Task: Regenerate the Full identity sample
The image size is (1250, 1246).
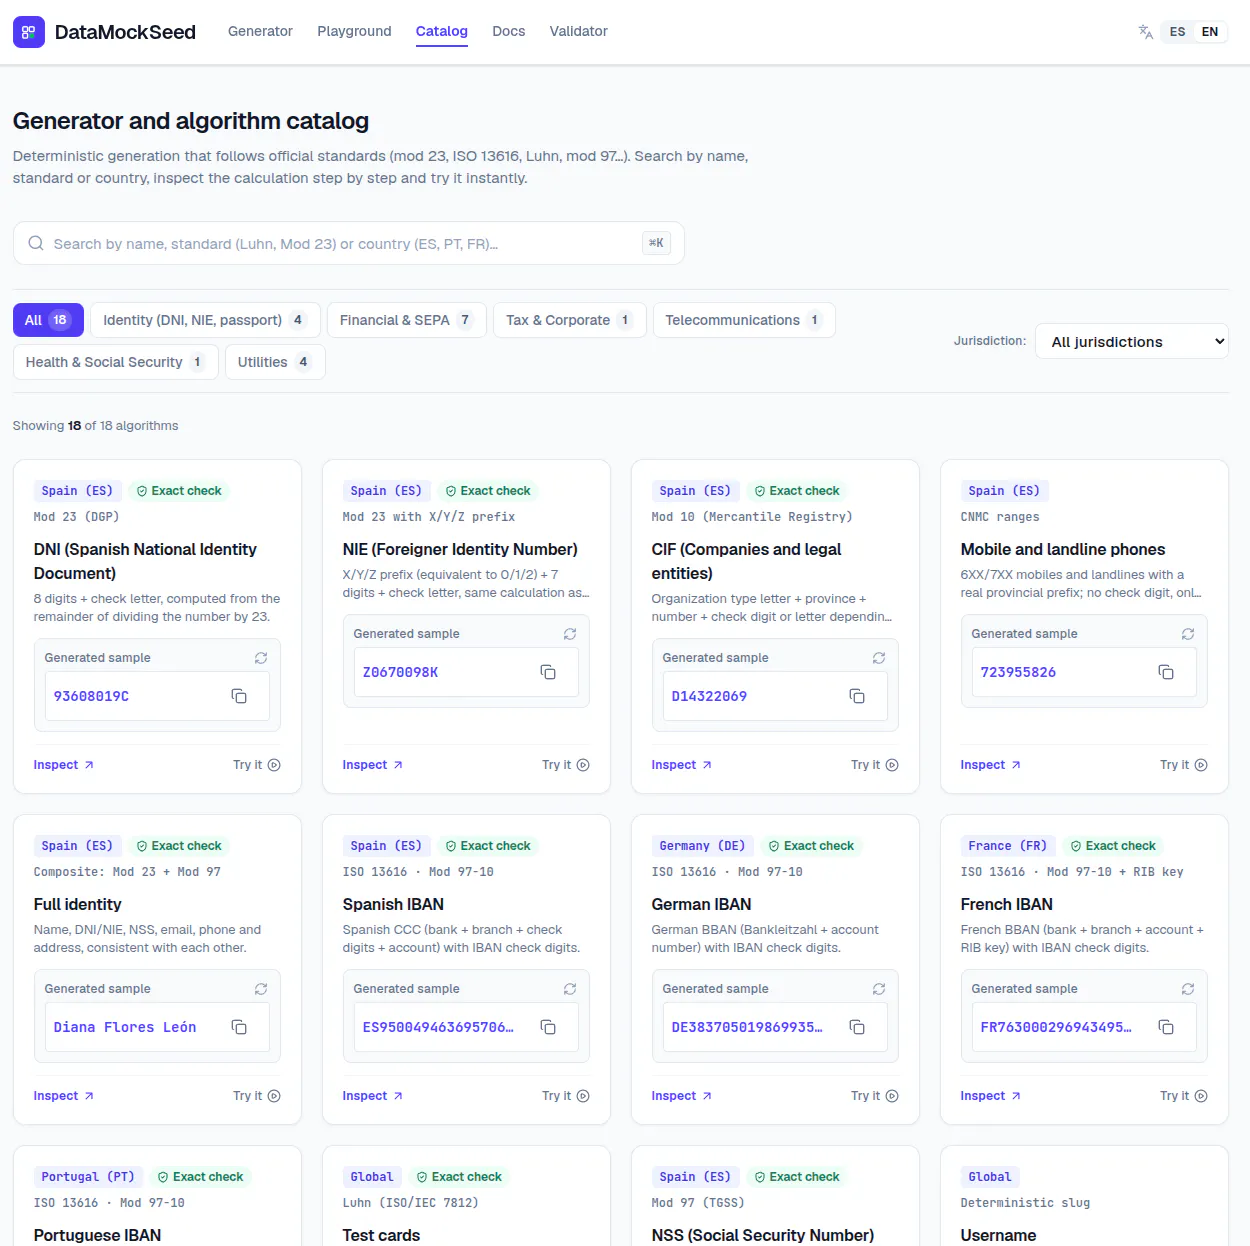Action: click(x=261, y=989)
